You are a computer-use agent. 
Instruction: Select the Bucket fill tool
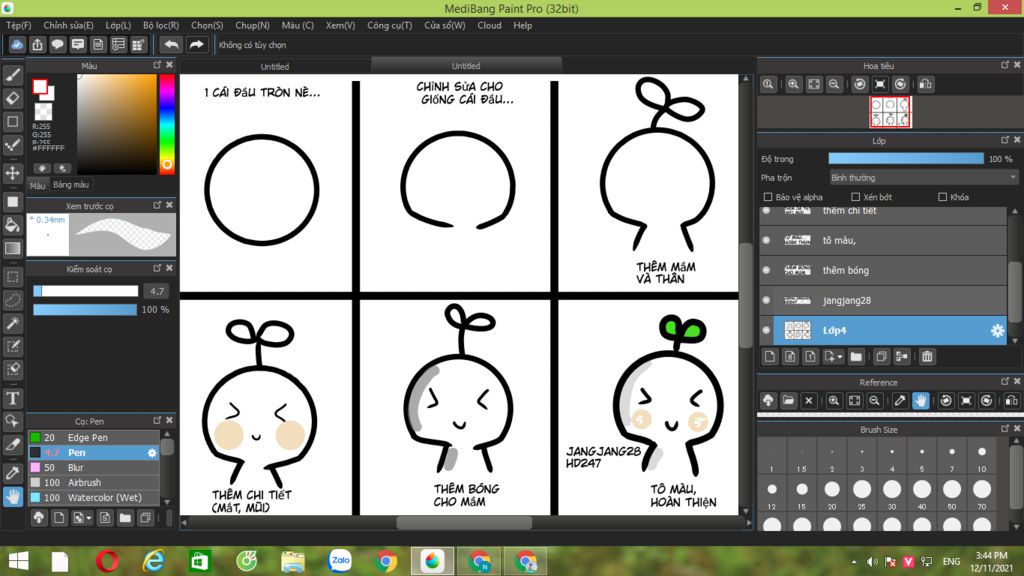point(12,225)
